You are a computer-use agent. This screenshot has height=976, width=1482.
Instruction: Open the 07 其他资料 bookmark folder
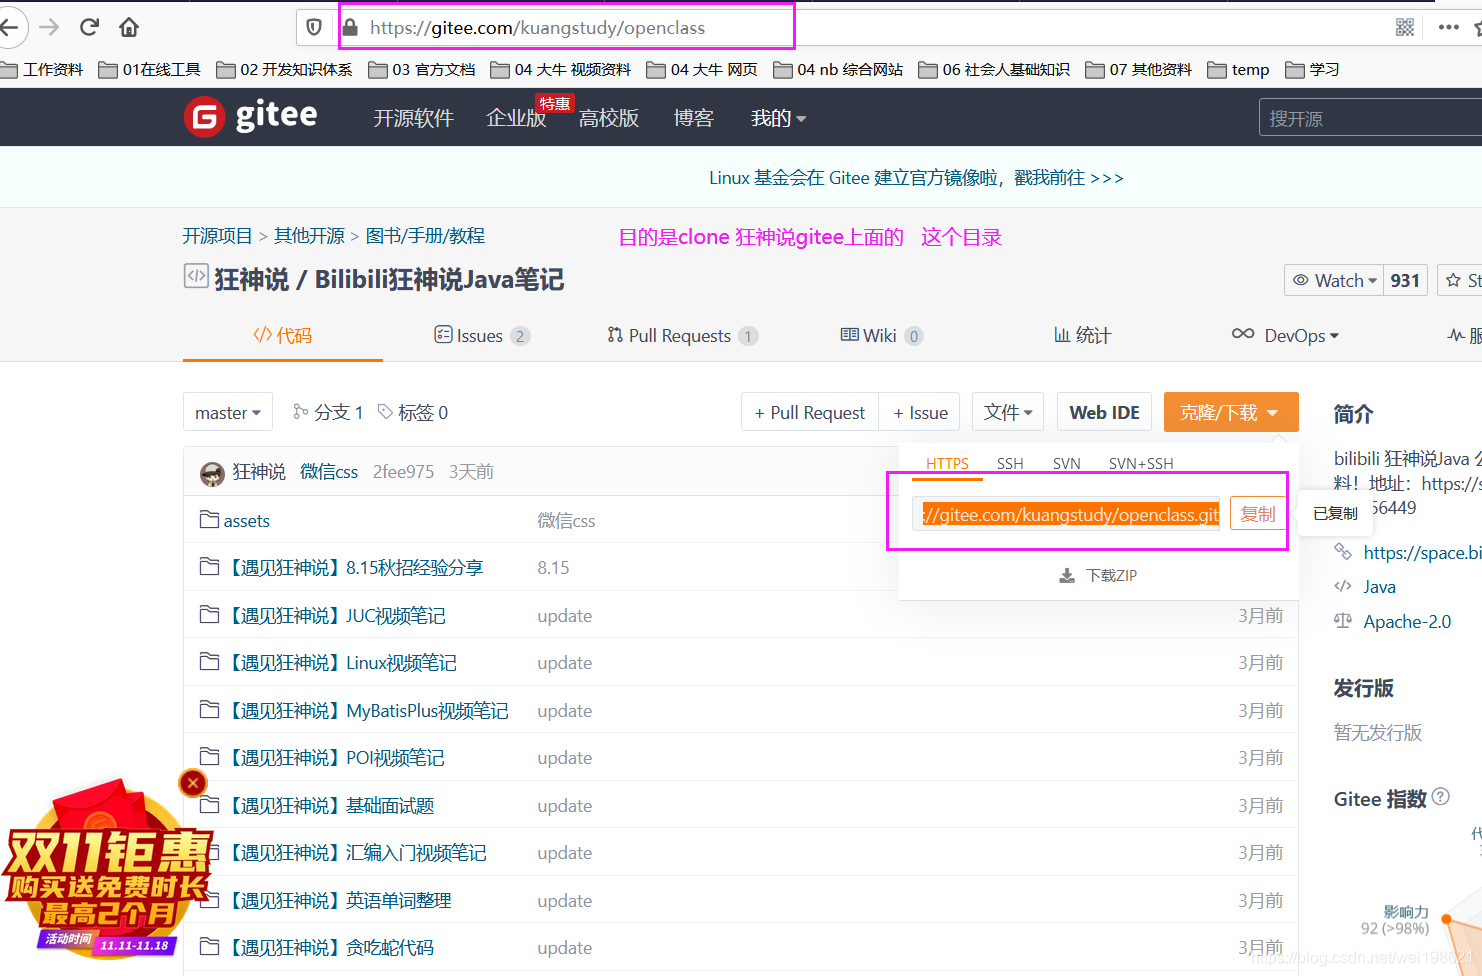(1138, 69)
